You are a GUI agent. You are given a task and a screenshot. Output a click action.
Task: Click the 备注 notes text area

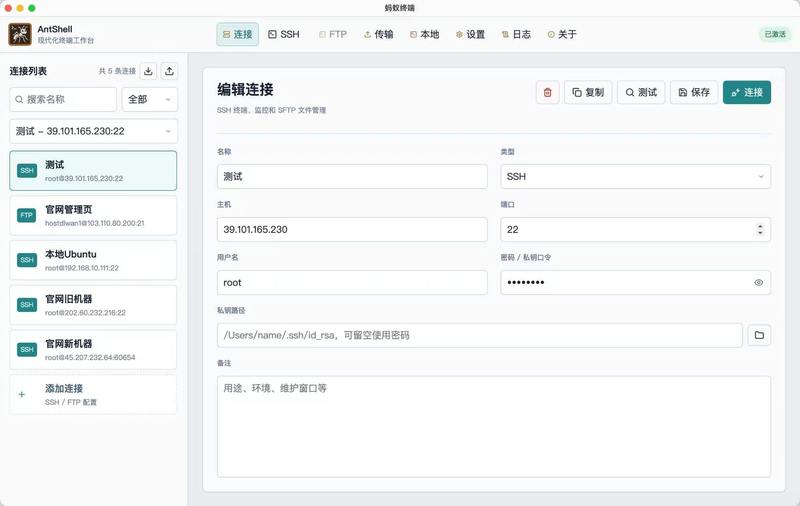pyautogui.click(x=494, y=426)
